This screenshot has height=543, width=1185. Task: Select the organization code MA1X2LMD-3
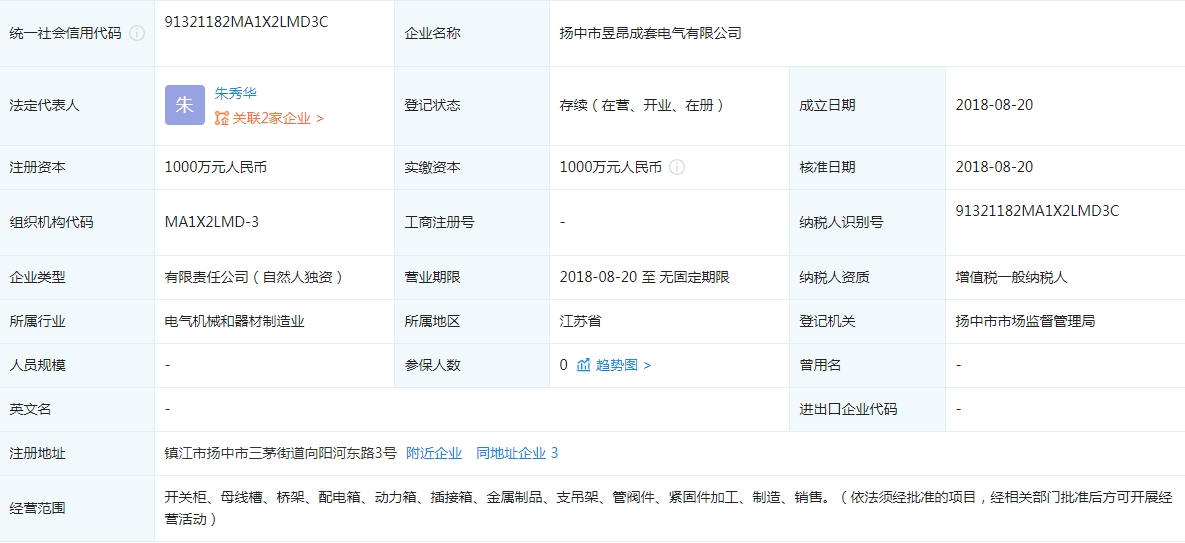(x=212, y=222)
